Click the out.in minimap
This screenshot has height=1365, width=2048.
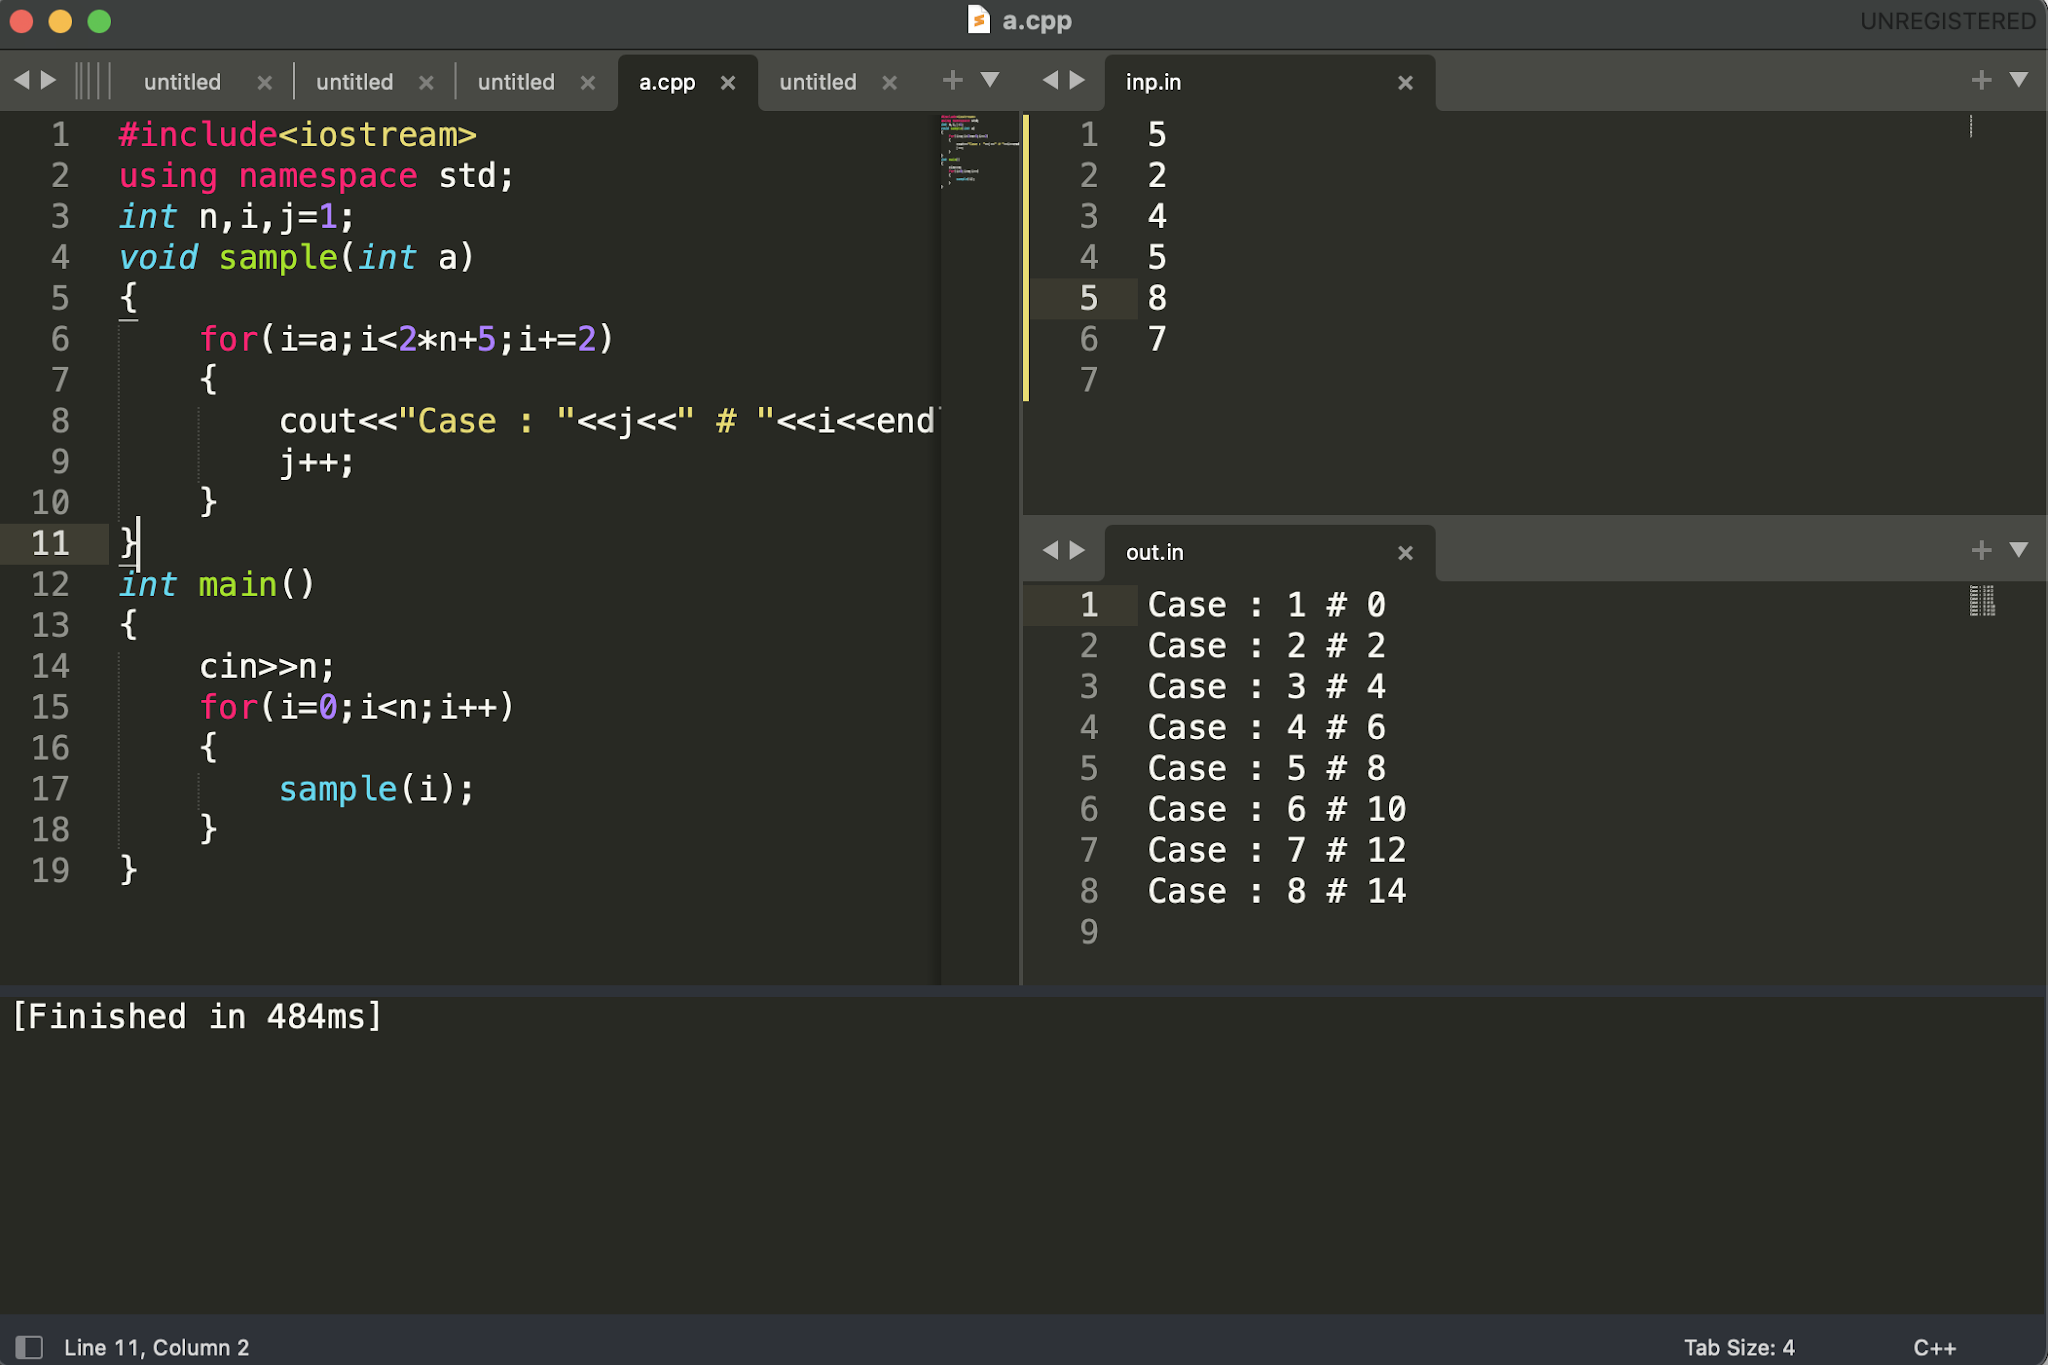point(1982,600)
